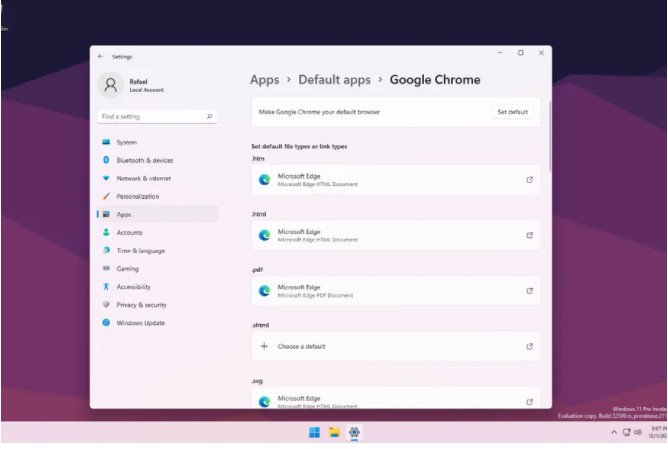This screenshot has width=668, height=449.
Task: Open Windows Update category
Action: (x=157, y=323)
